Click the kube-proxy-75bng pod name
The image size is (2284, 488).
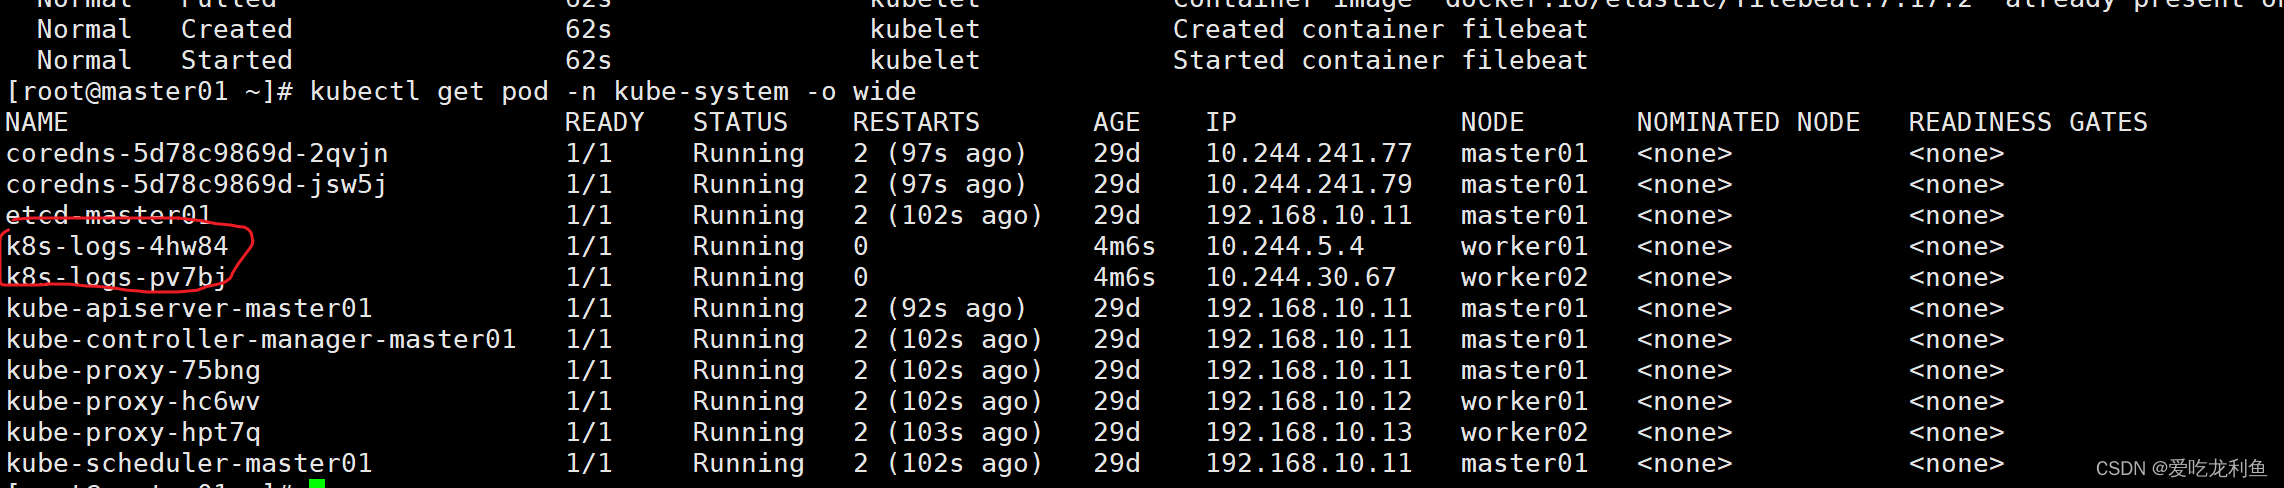tap(133, 370)
